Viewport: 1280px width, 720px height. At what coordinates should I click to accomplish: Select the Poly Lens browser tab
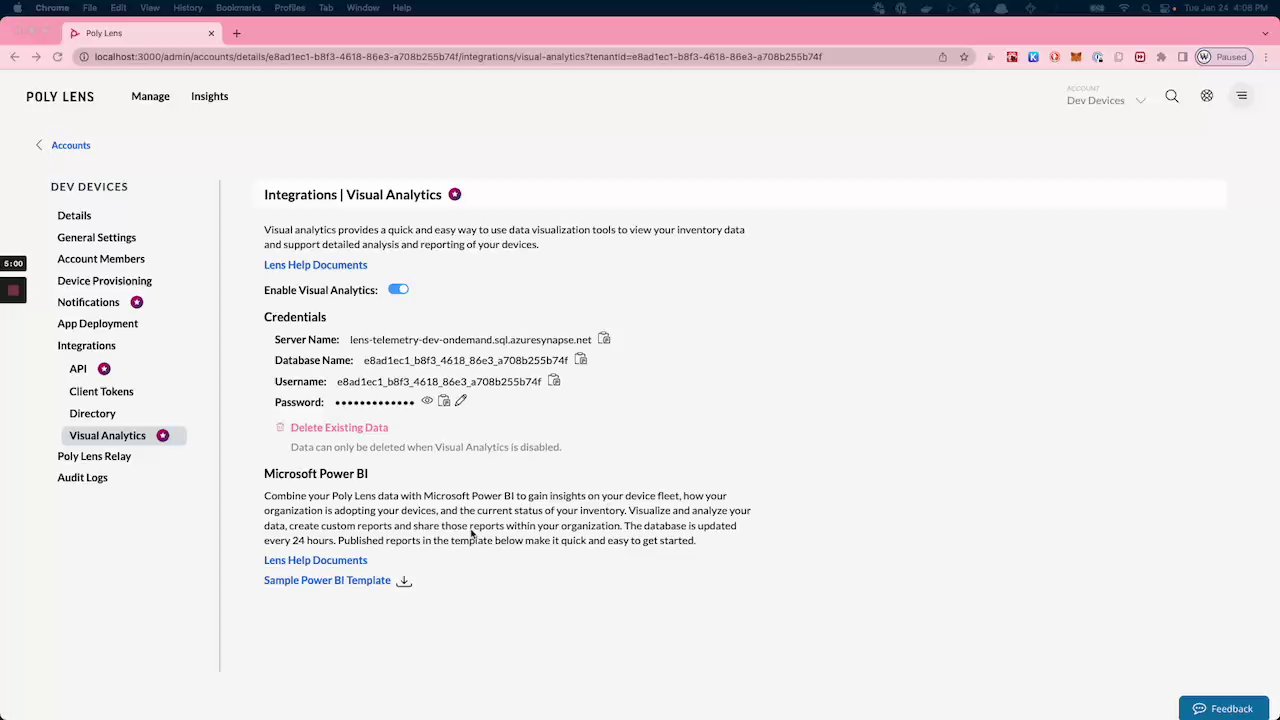pyautogui.click(x=142, y=33)
